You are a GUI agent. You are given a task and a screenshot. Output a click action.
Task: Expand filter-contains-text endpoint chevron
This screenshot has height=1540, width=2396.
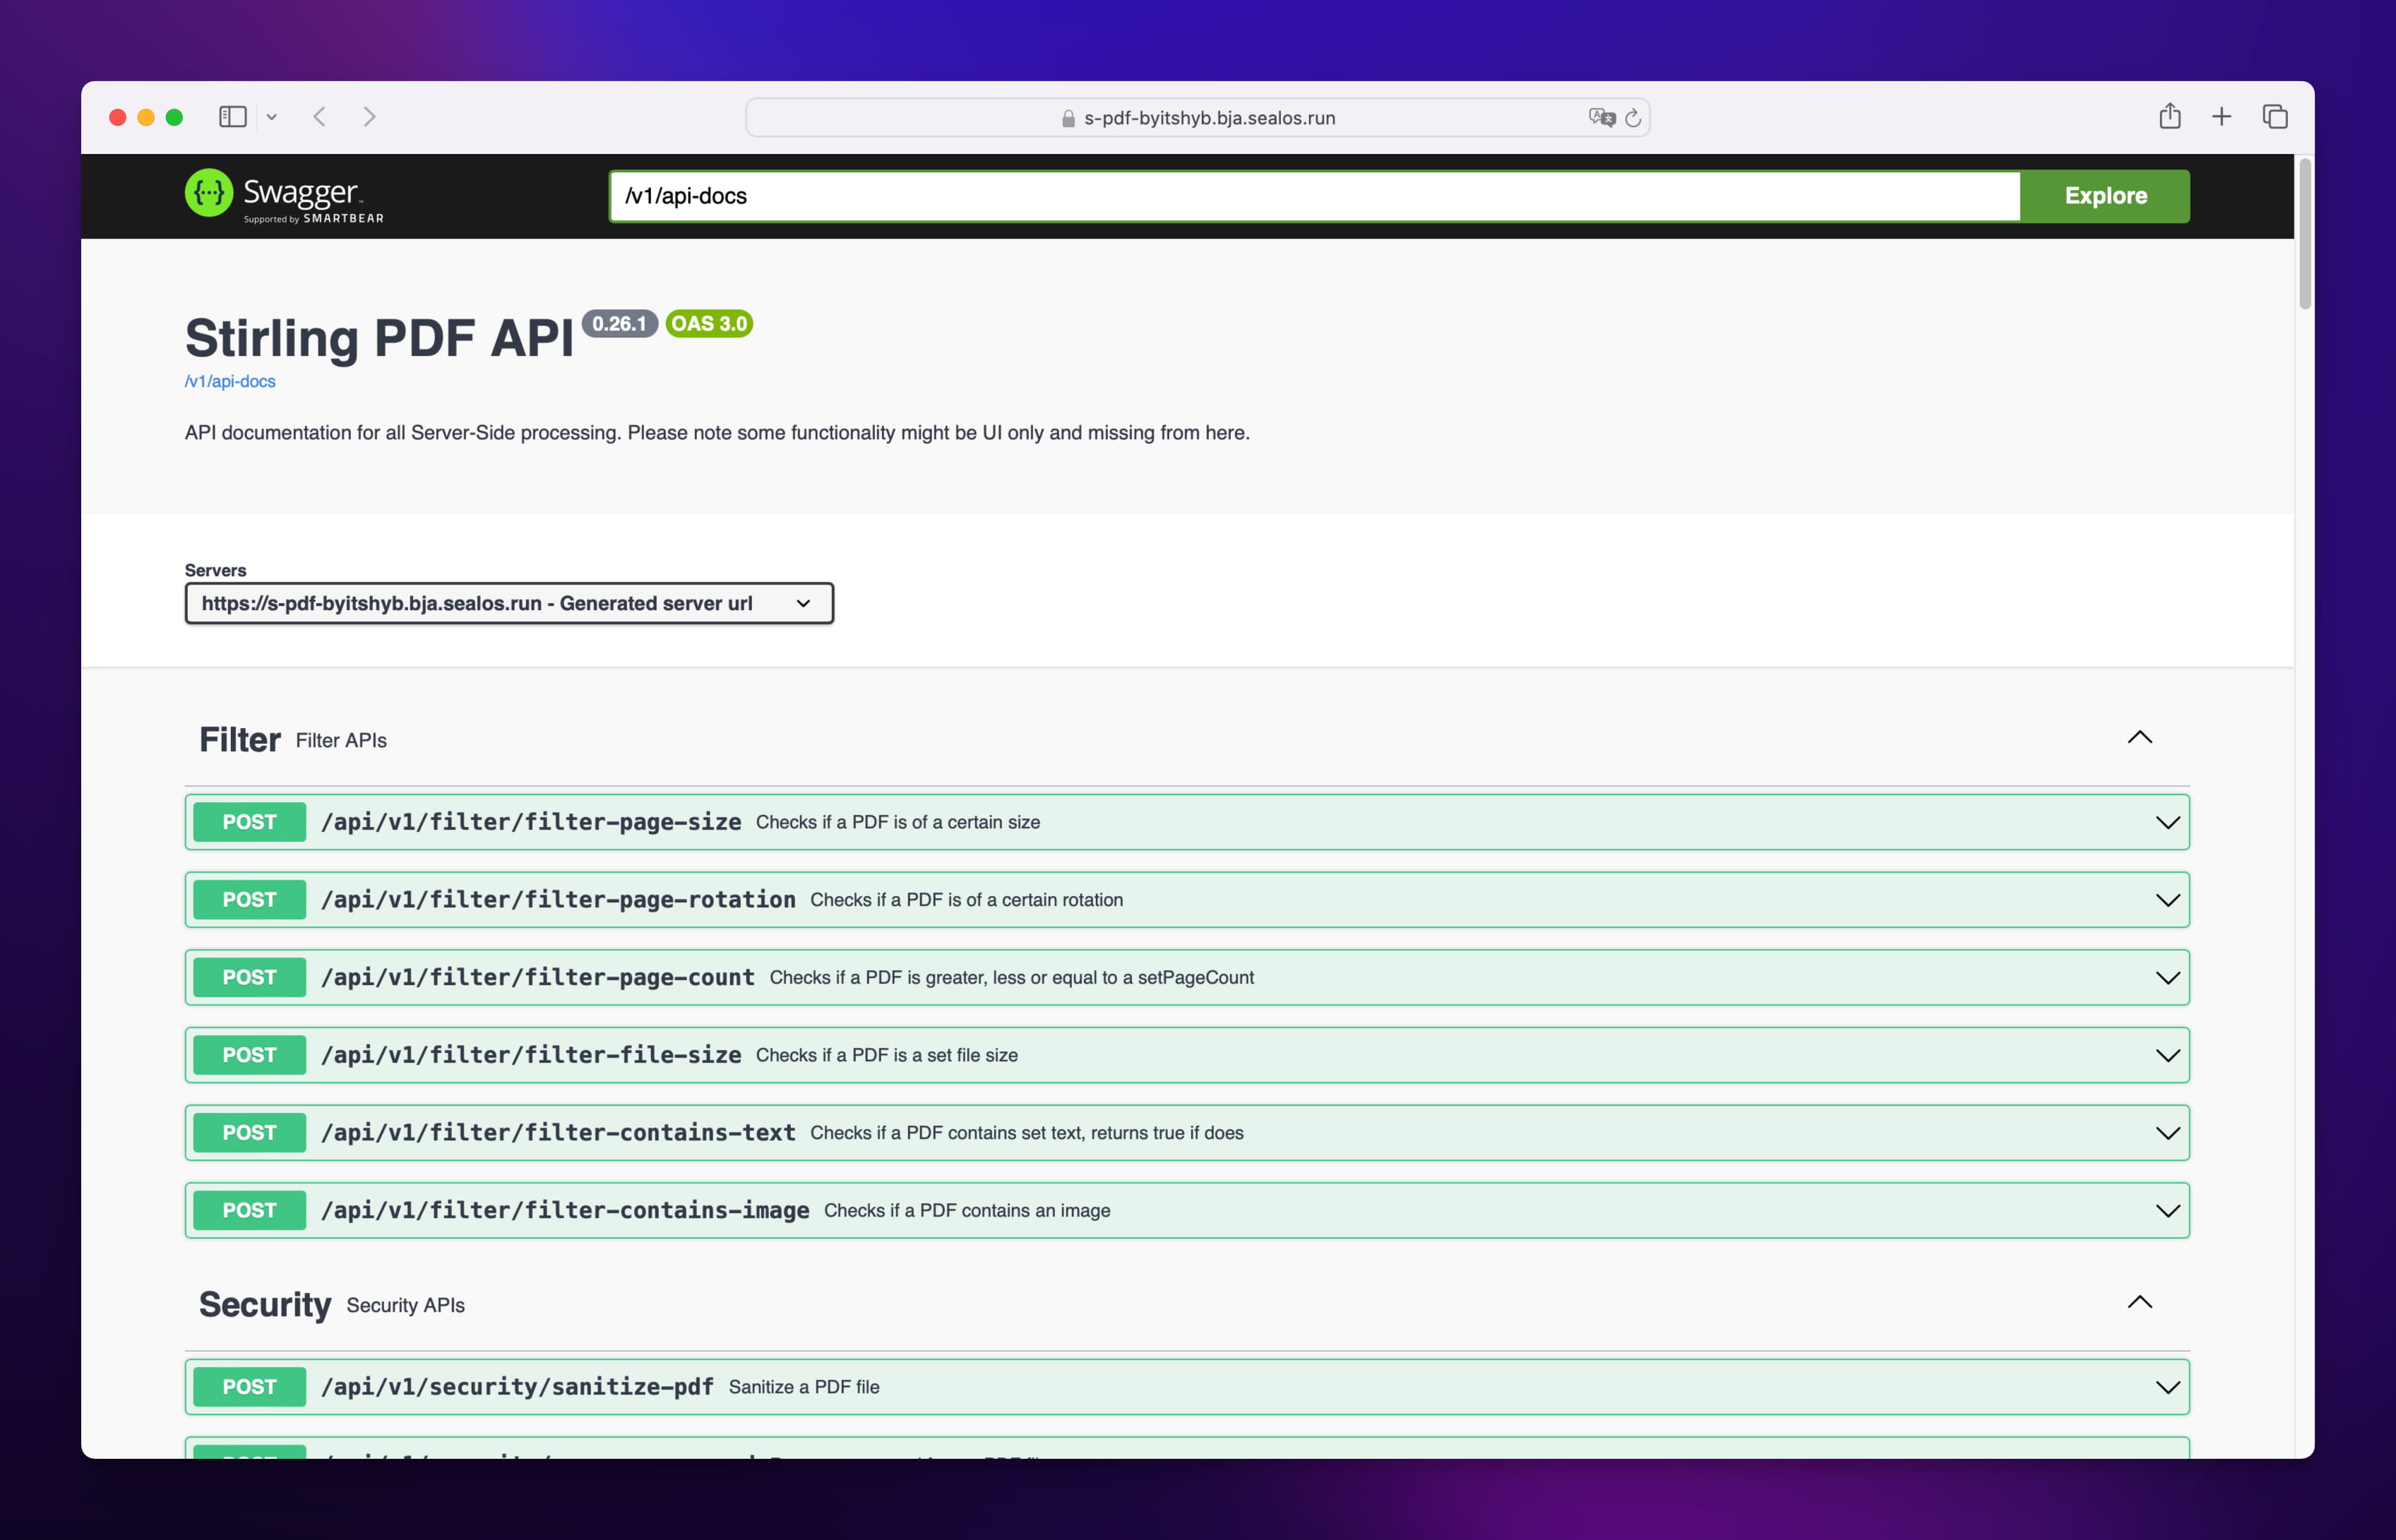coord(2167,1133)
